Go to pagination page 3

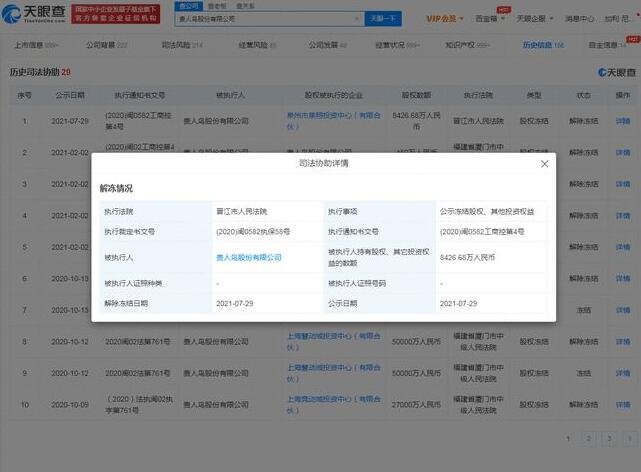pos(609,438)
